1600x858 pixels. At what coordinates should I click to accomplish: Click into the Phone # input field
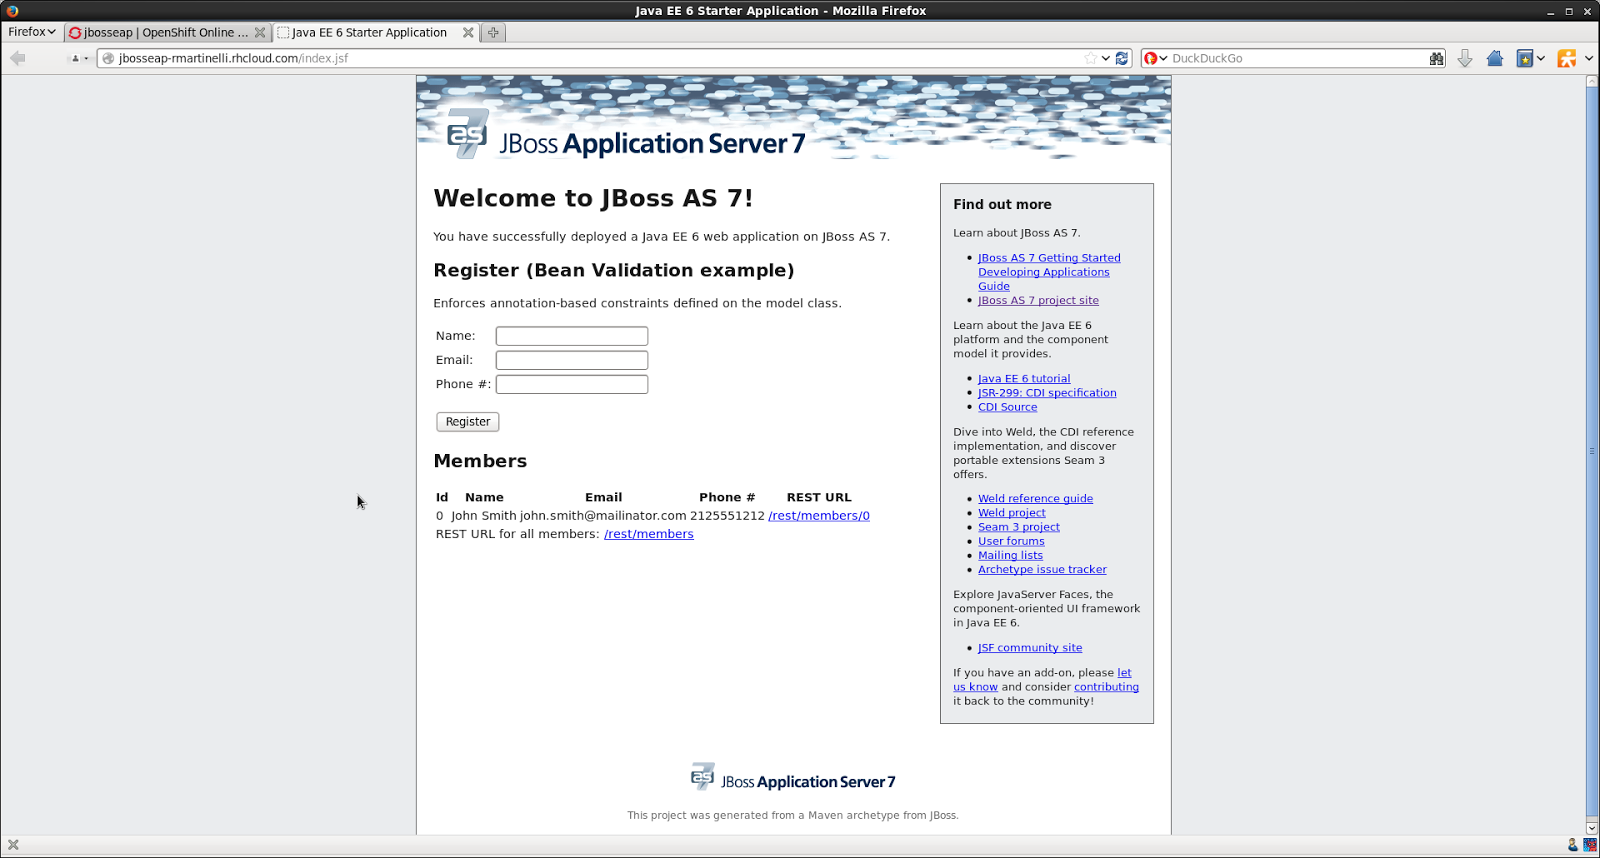[x=572, y=384]
